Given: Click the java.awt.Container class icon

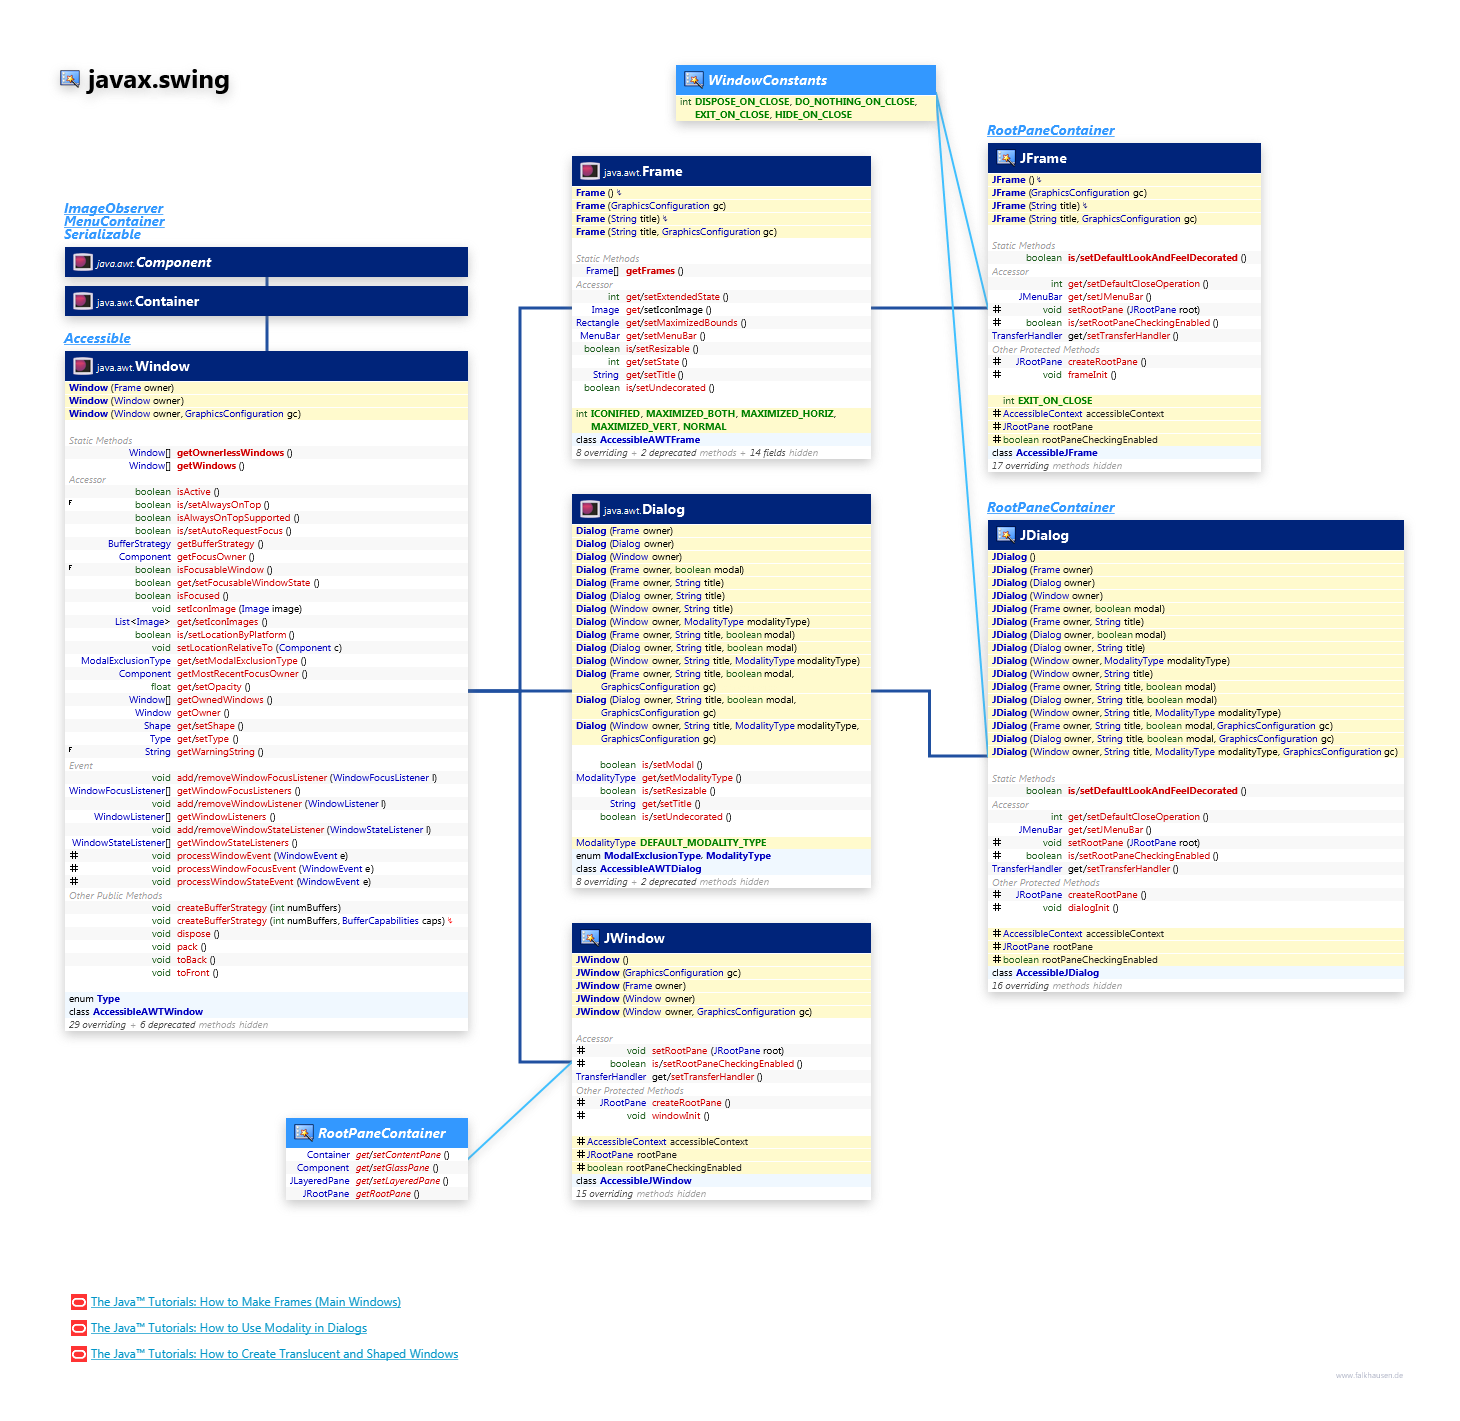Looking at the screenshot, I should [83, 301].
